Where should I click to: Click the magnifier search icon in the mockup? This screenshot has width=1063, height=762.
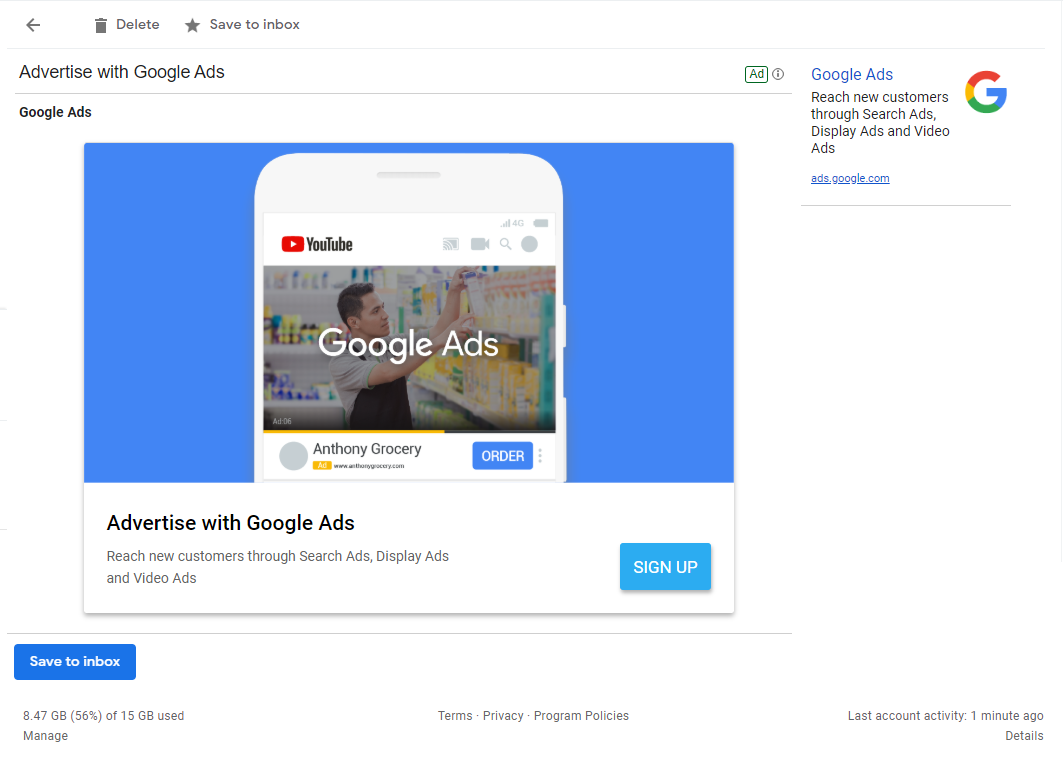[506, 244]
